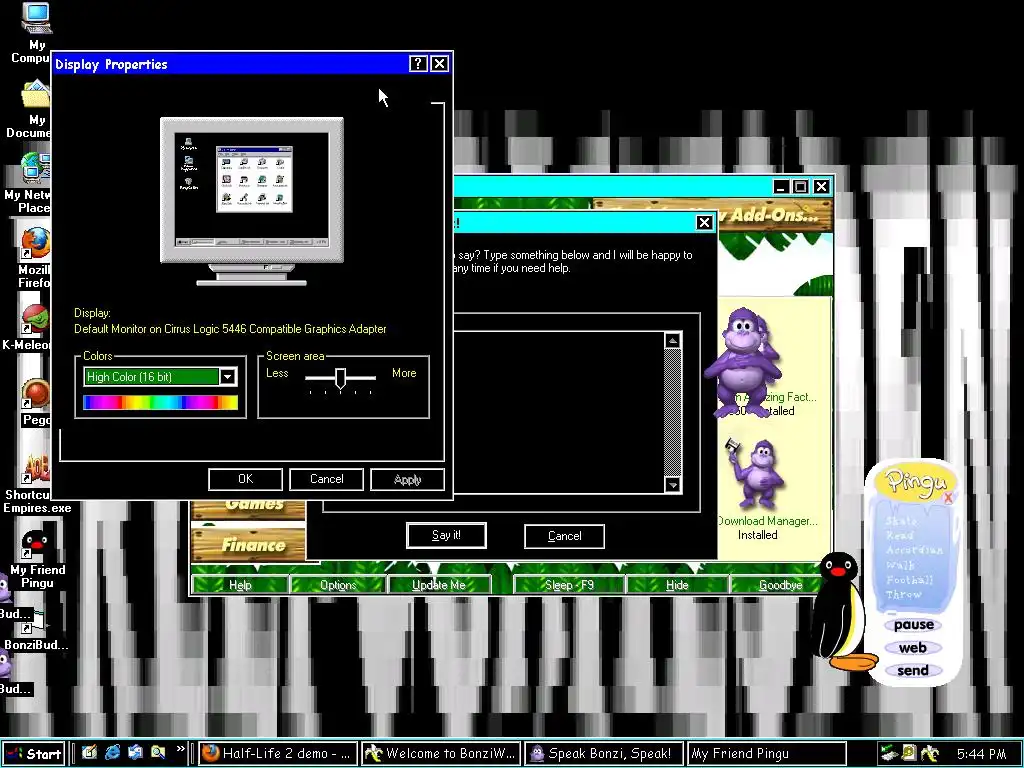Viewport: 1024px width, 768px height.
Task: Click OK in Display Properties
Action: coord(246,479)
